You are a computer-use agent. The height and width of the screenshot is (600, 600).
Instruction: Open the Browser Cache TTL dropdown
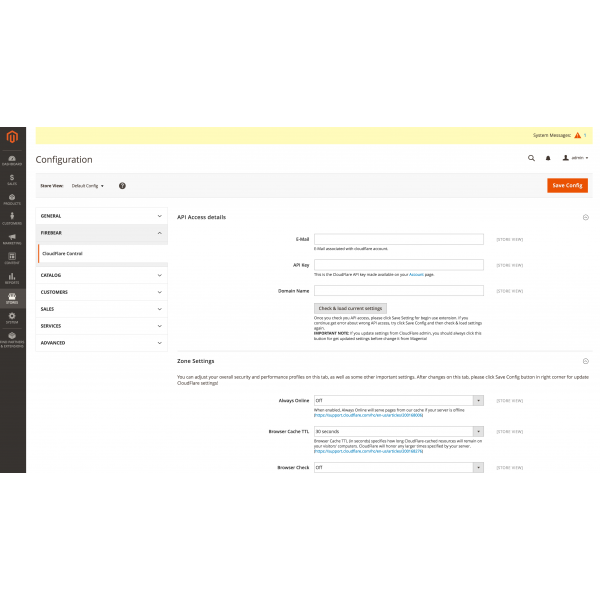pyautogui.click(x=399, y=431)
